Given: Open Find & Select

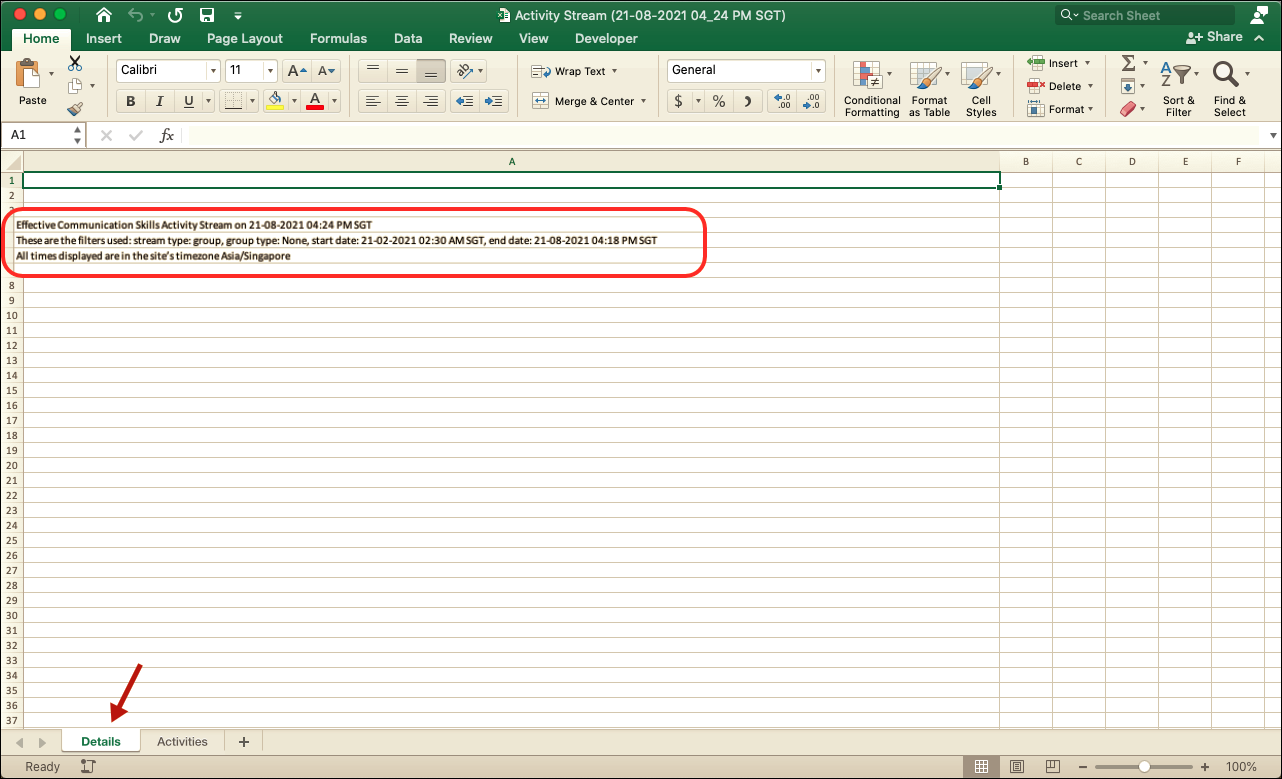Looking at the screenshot, I should click(1230, 88).
